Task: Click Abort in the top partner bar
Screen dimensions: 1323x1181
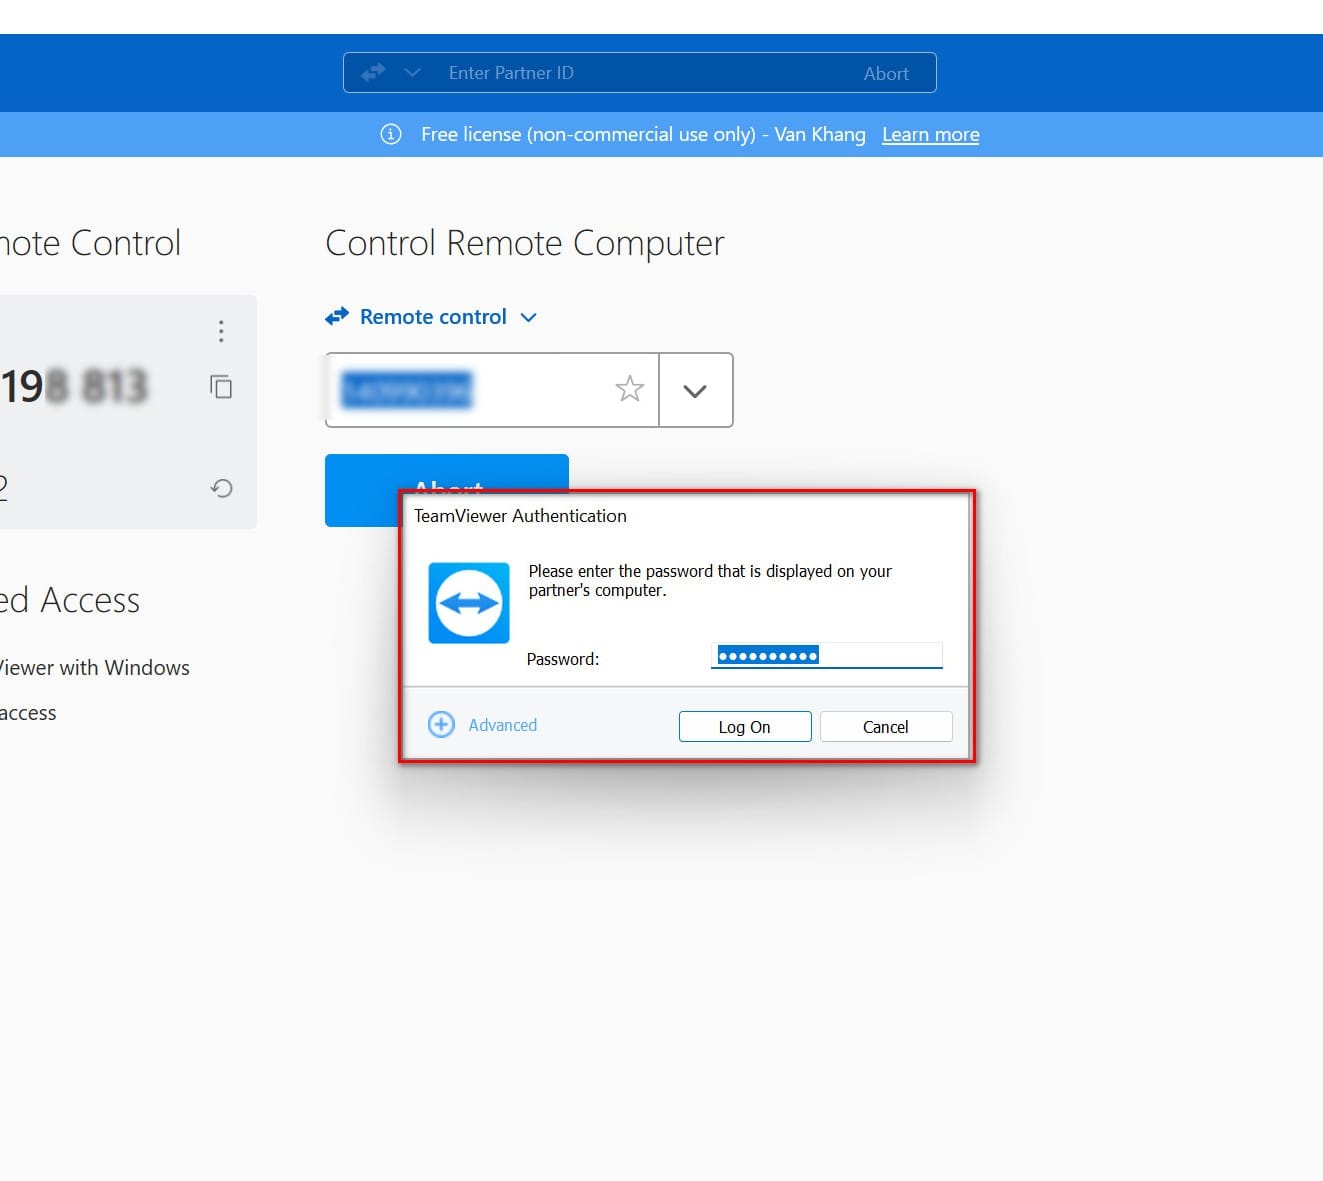Action: (x=886, y=74)
